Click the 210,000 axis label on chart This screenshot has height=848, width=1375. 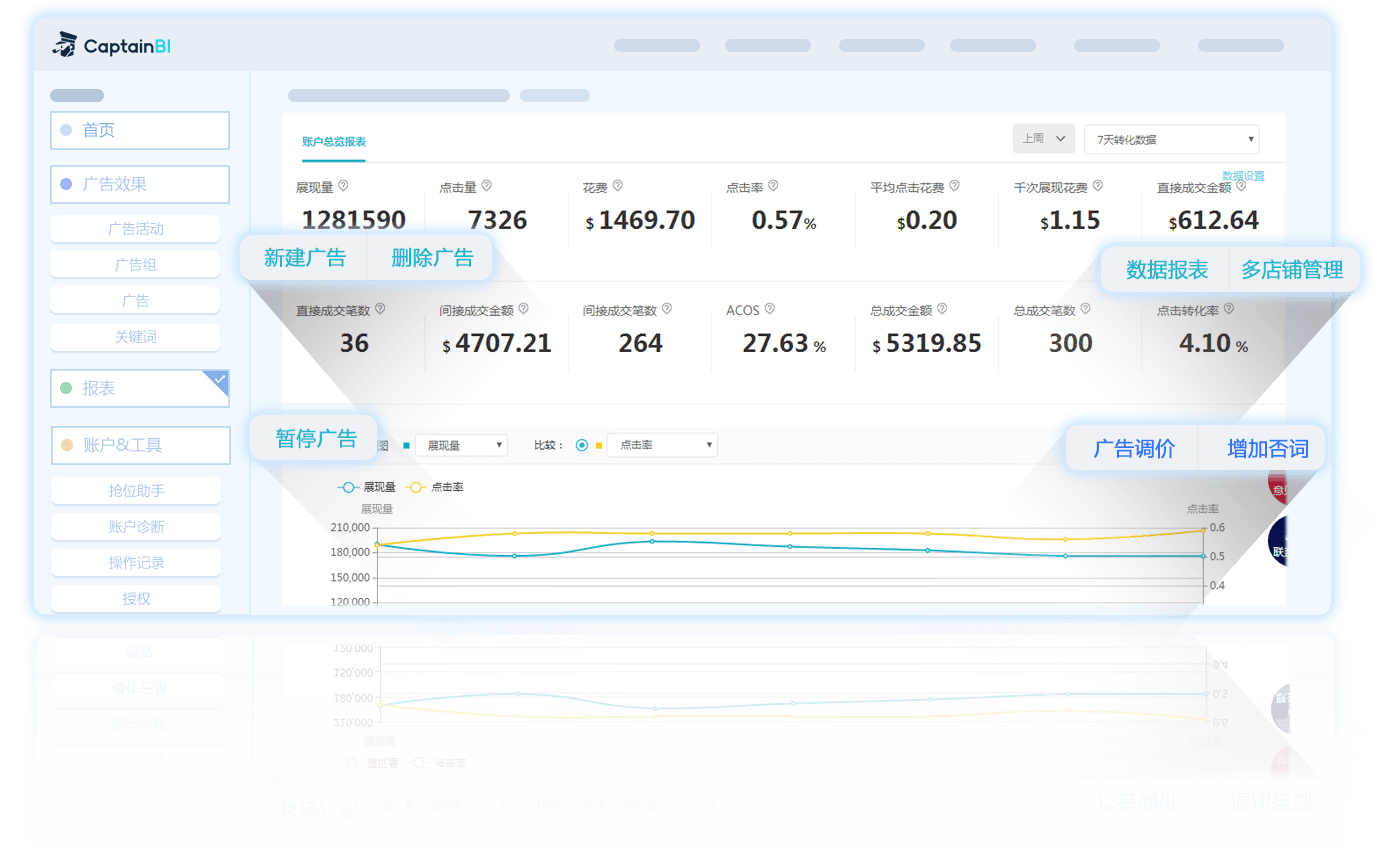(351, 528)
